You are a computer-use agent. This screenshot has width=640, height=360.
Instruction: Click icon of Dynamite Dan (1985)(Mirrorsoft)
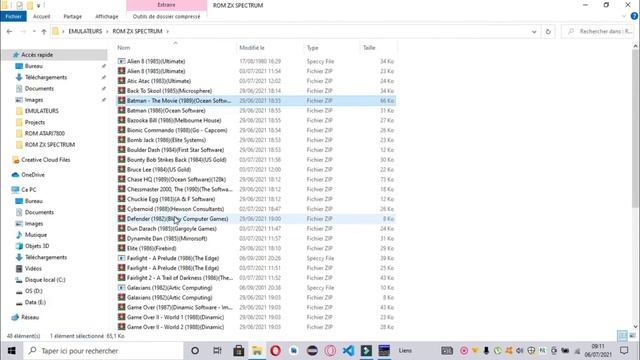tap(121, 238)
